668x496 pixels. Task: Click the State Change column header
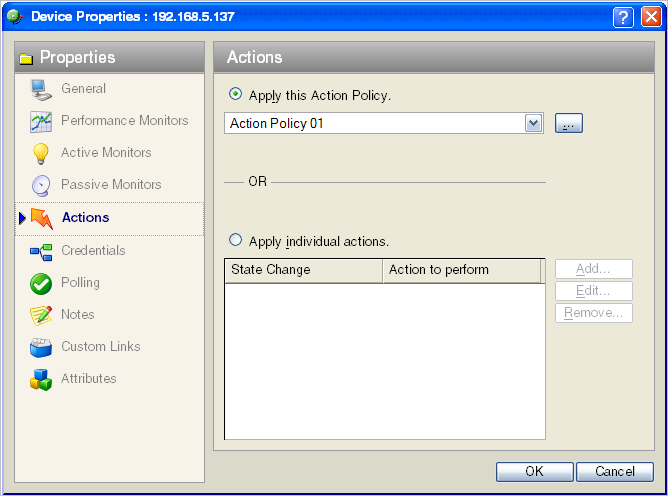coord(304,271)
